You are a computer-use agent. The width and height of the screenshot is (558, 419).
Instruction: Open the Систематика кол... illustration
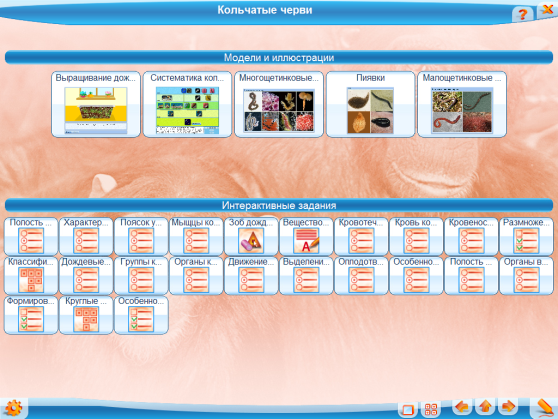click(187, 104)
